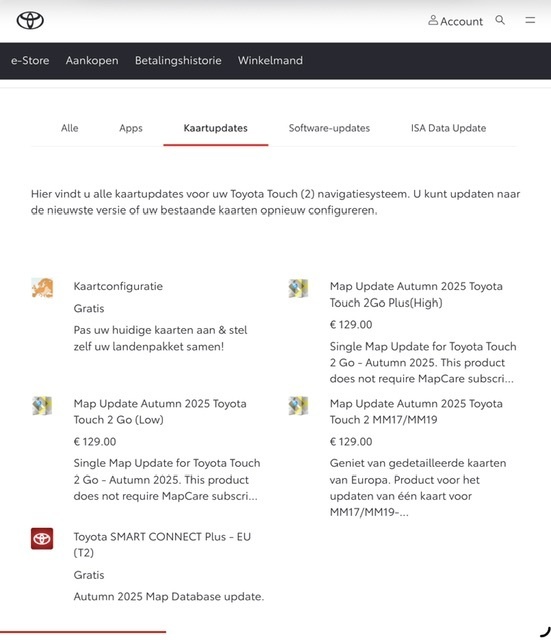Click 'Pas uw huidige kaarten aan' description
The width and height of the screenshot is (551, 640).
point(160,338)
